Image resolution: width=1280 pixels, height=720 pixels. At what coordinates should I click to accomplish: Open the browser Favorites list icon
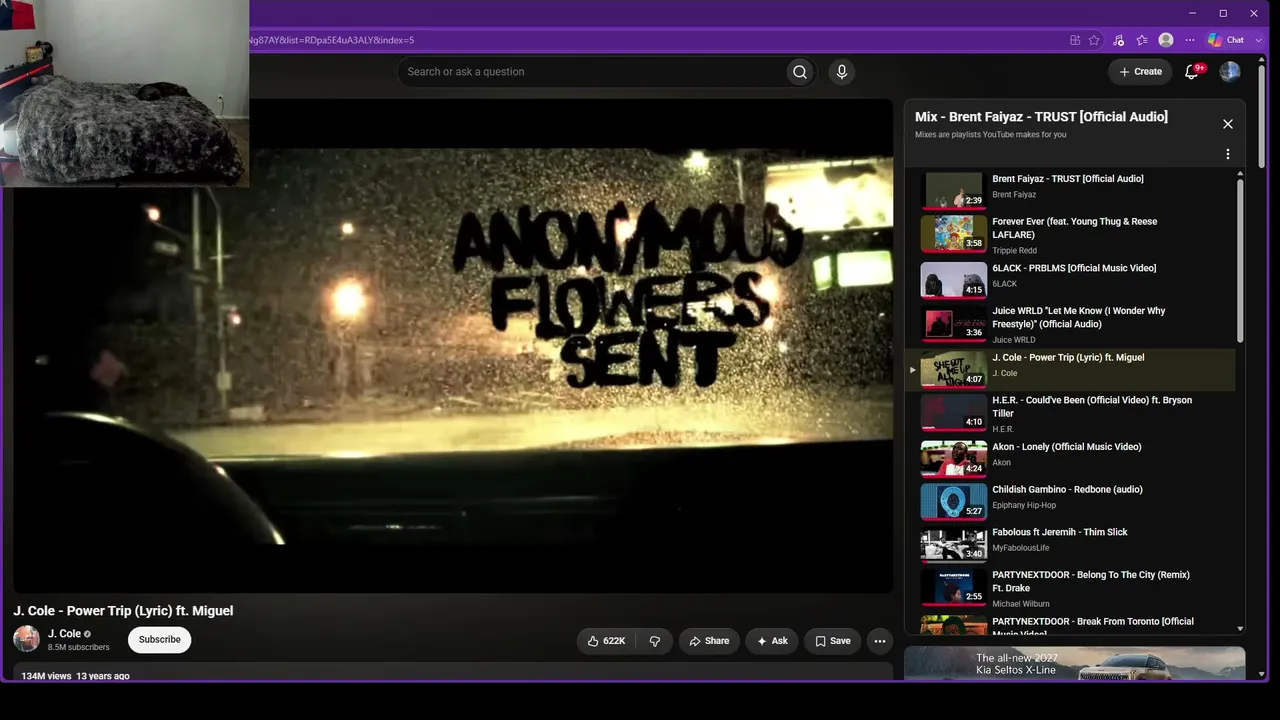coord(1142,40)
